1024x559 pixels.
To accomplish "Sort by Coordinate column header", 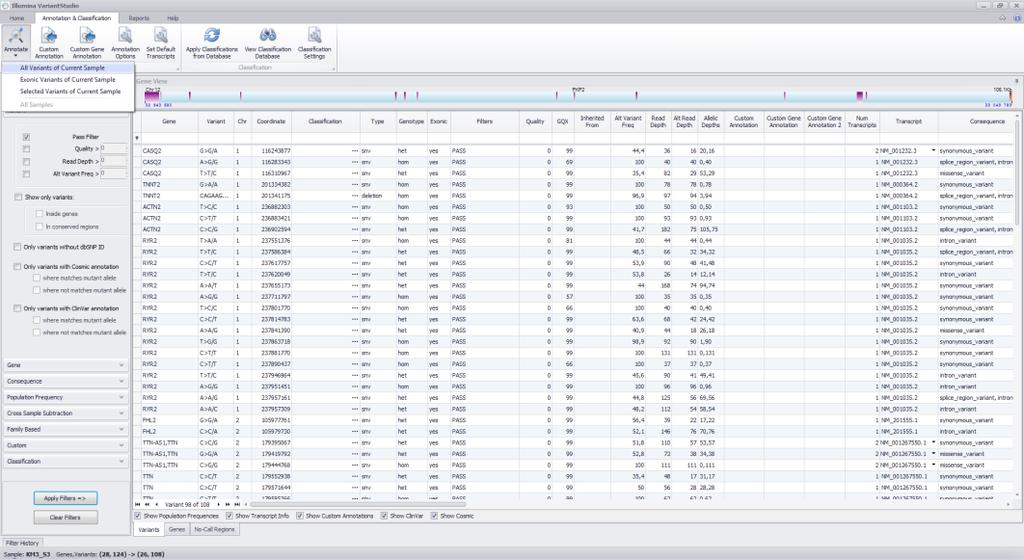I will click(x=271, y=121).
